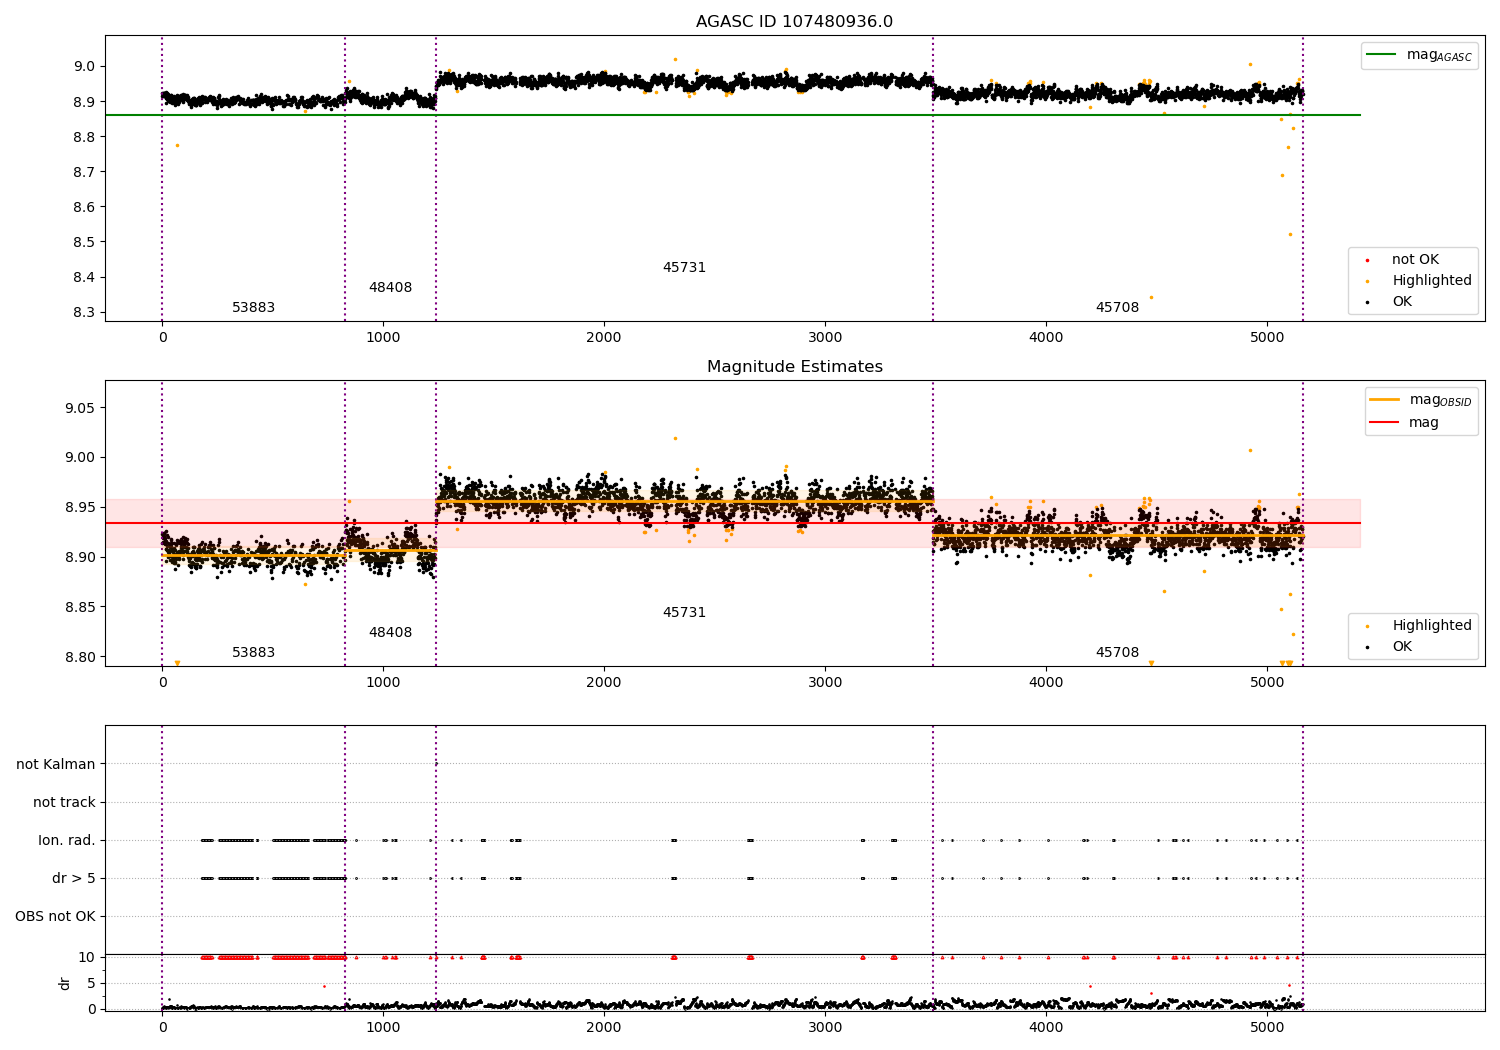Click 'Highlighted' legend label in the top plot

pos(1432,281)
